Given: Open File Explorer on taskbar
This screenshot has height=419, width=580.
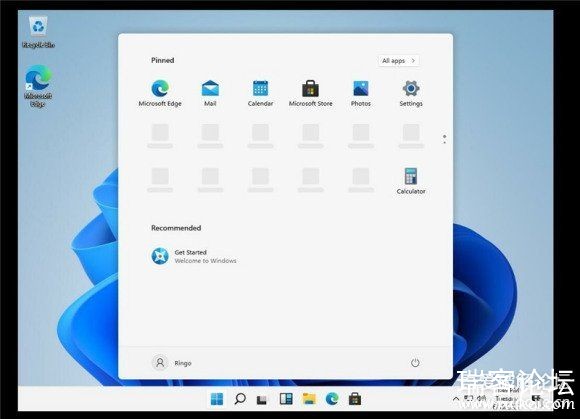Looking at the screenshot, I should pyautogui.click(x=309, y=399).
